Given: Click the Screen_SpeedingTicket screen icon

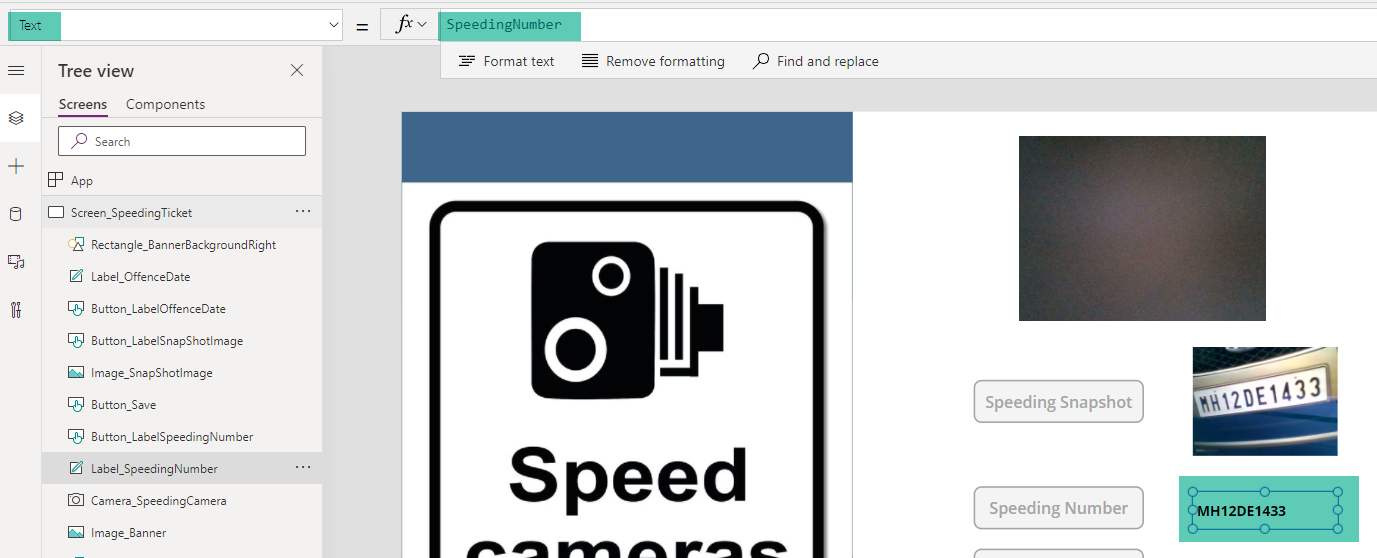Looking at the screenshot, I should tap(56, 212).
